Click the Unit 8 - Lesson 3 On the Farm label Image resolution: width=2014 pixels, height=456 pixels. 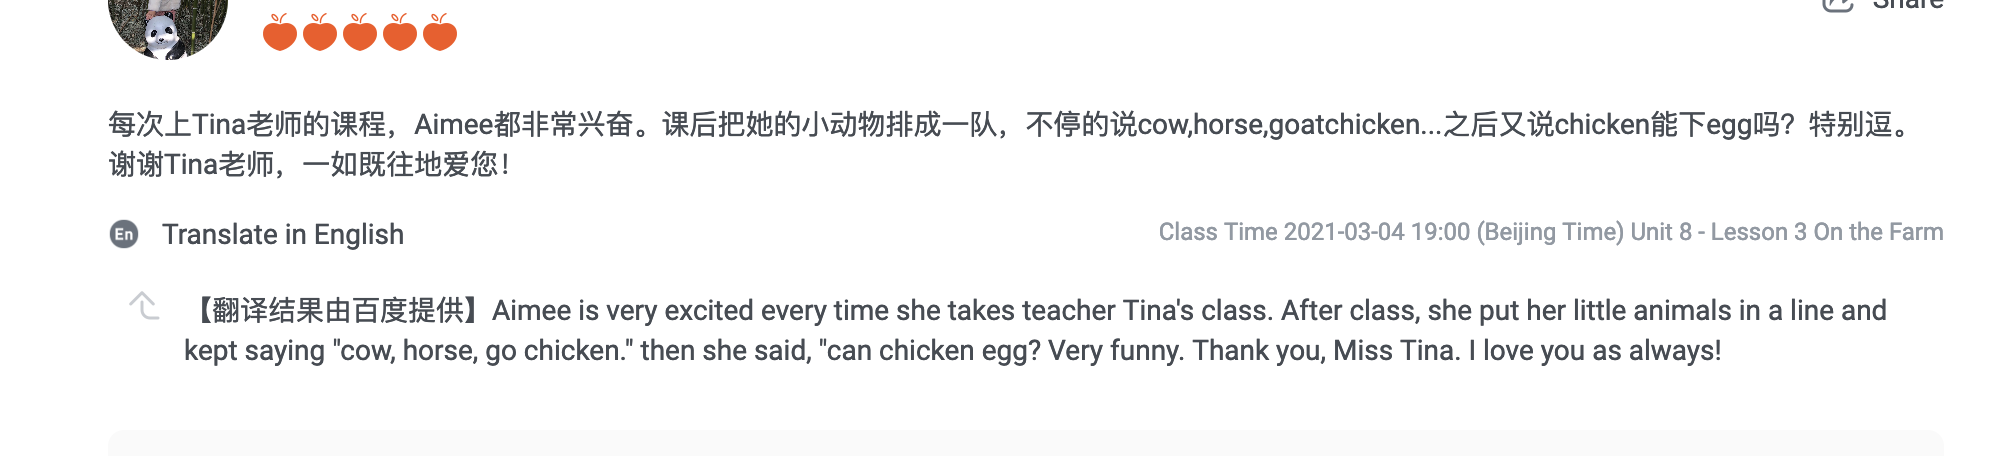pyautogui.click(x=1787, y=232)
